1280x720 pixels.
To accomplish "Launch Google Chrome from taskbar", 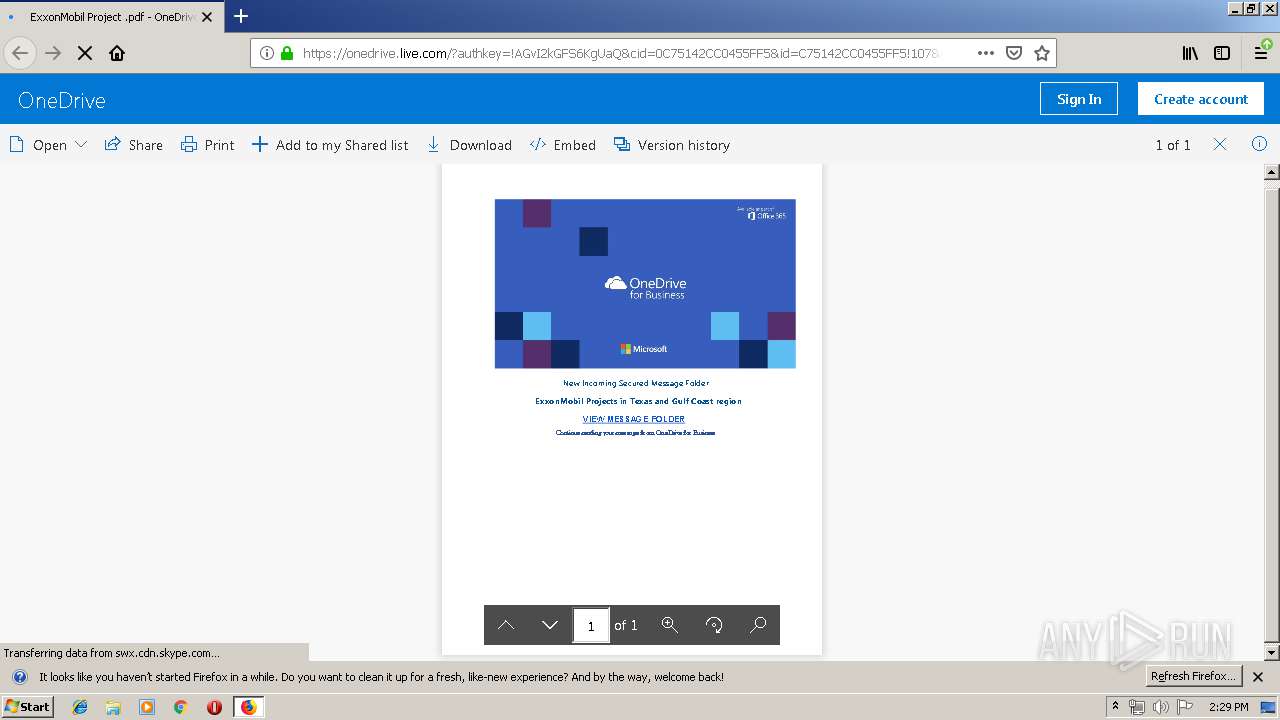I will (181, 707).
